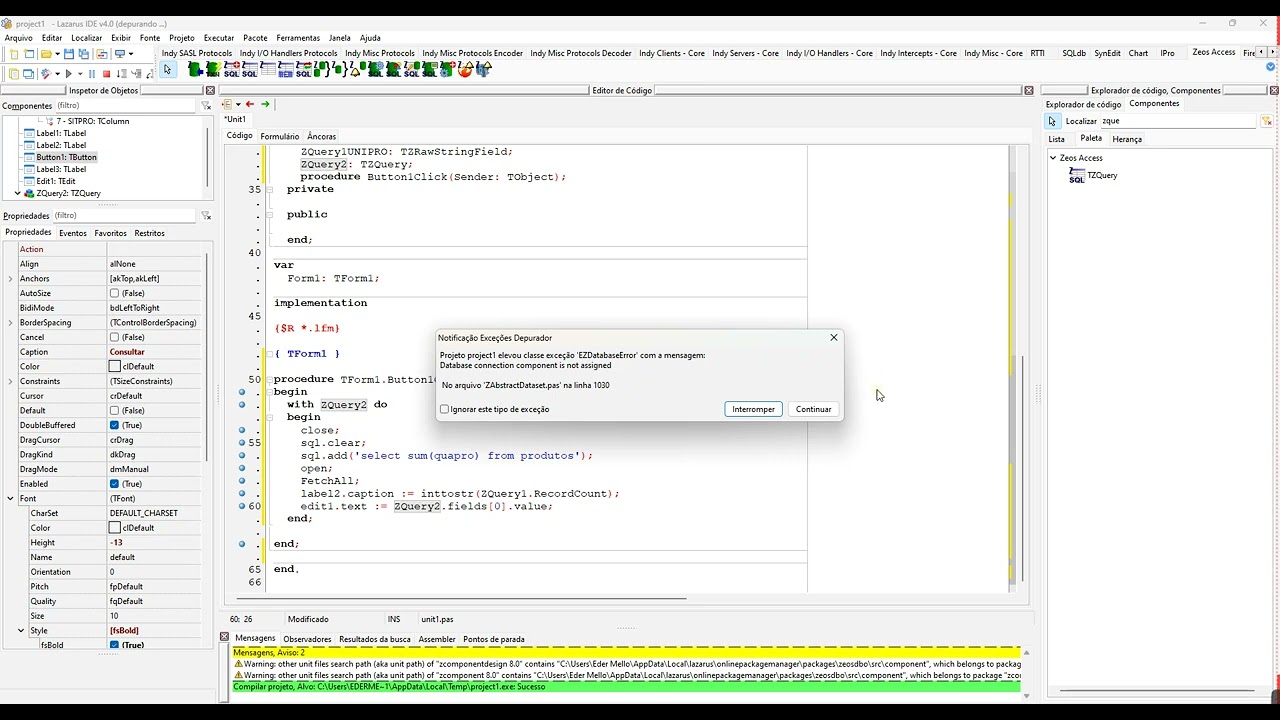Open the Projeto menu
The height and width of the screenshot is (720, 1280).
[182, 38]
